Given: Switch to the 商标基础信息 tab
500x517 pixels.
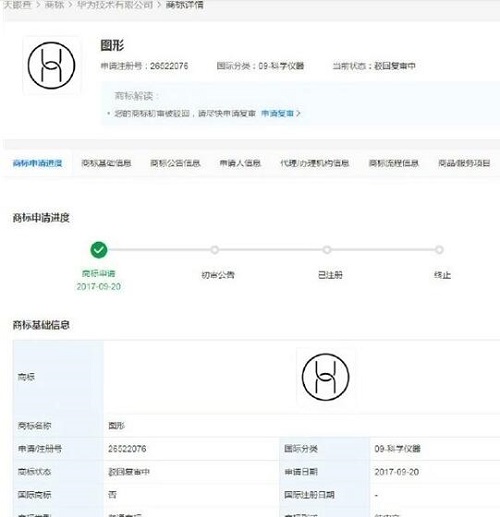Looking at the screenshot, I should pos(106,163).
